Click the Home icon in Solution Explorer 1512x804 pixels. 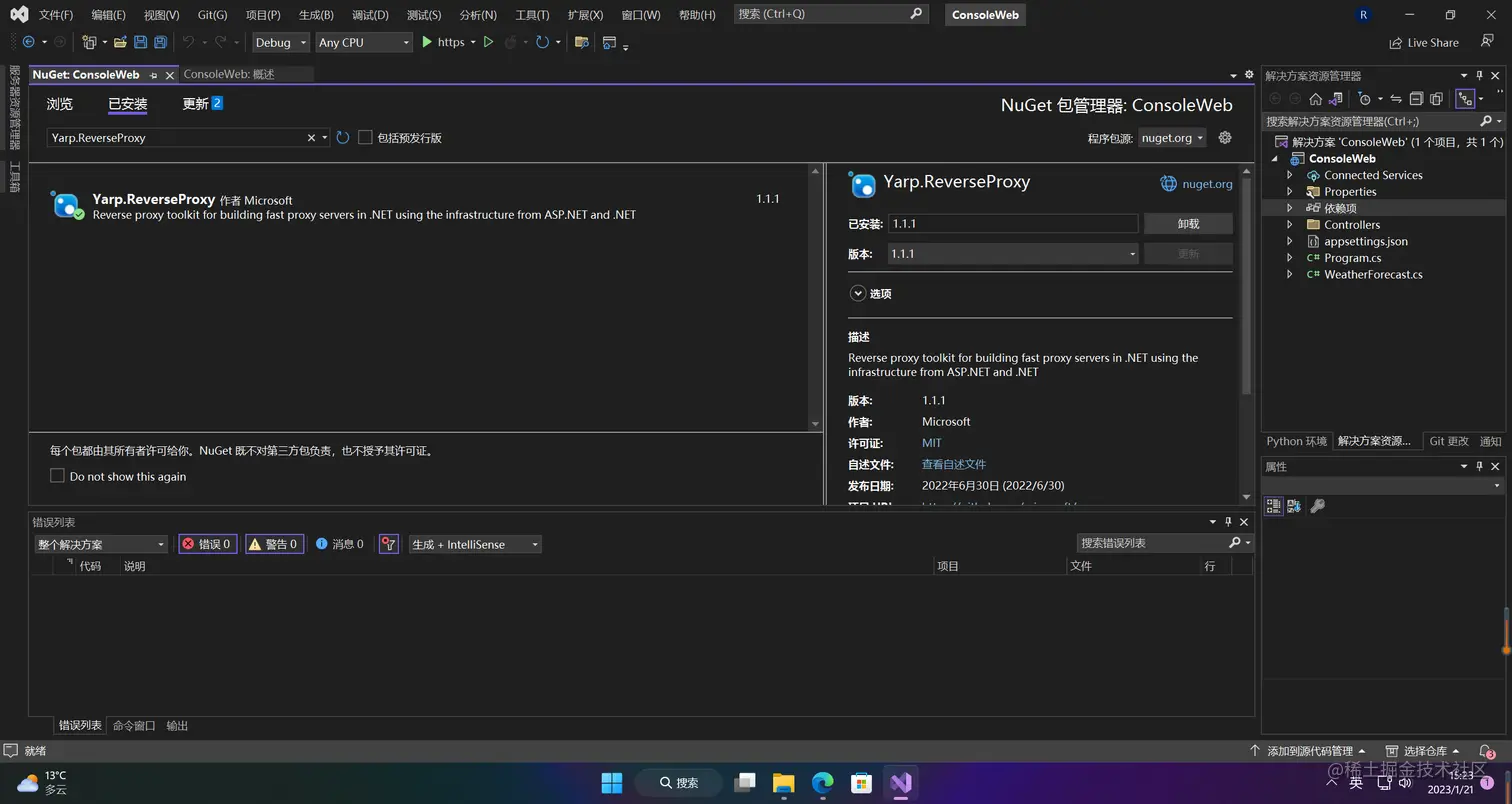[x=1315, y=98]
